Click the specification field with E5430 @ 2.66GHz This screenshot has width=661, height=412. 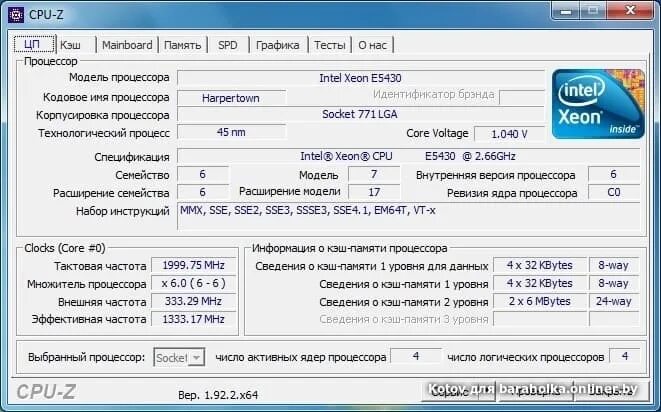tap(408, 156)
